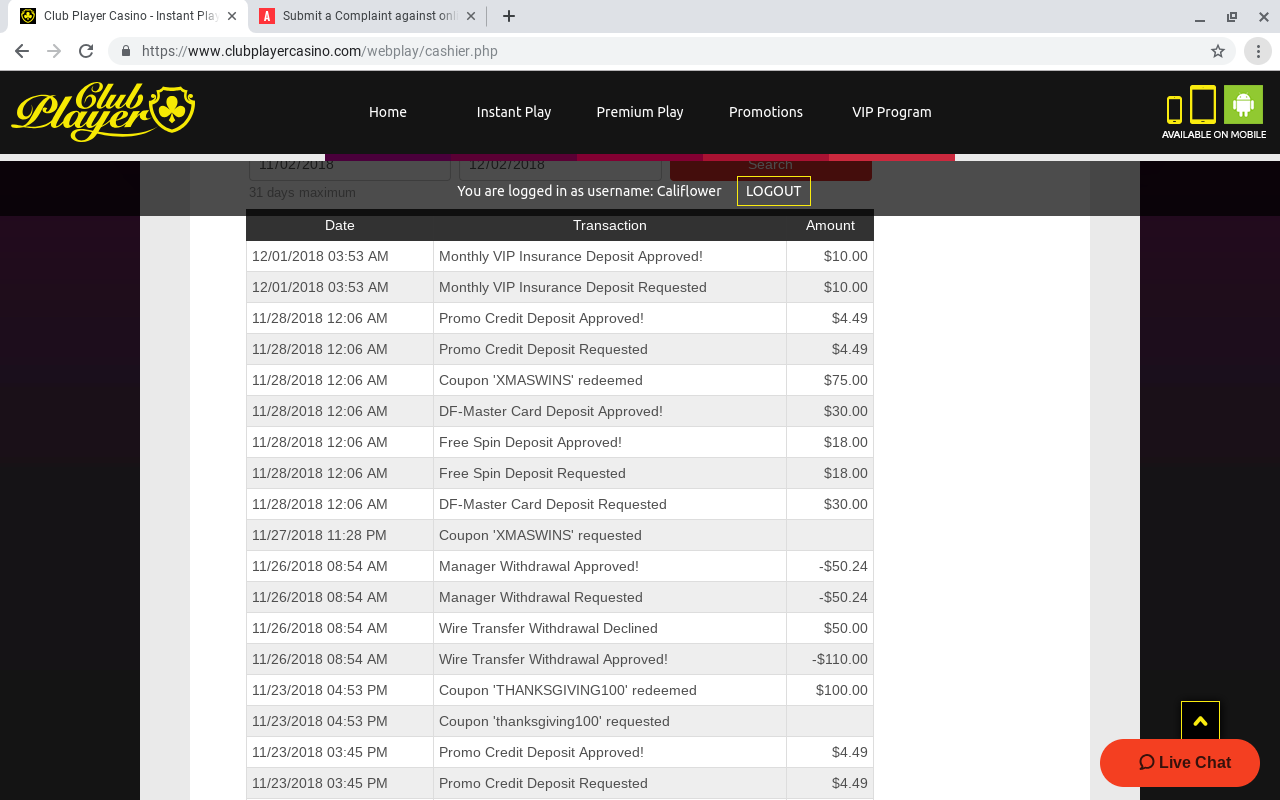Select 'Monthly VIP Insurance Deposit Approved!' row text
The height and width of the screenshot is (800, 1280).
571,256
